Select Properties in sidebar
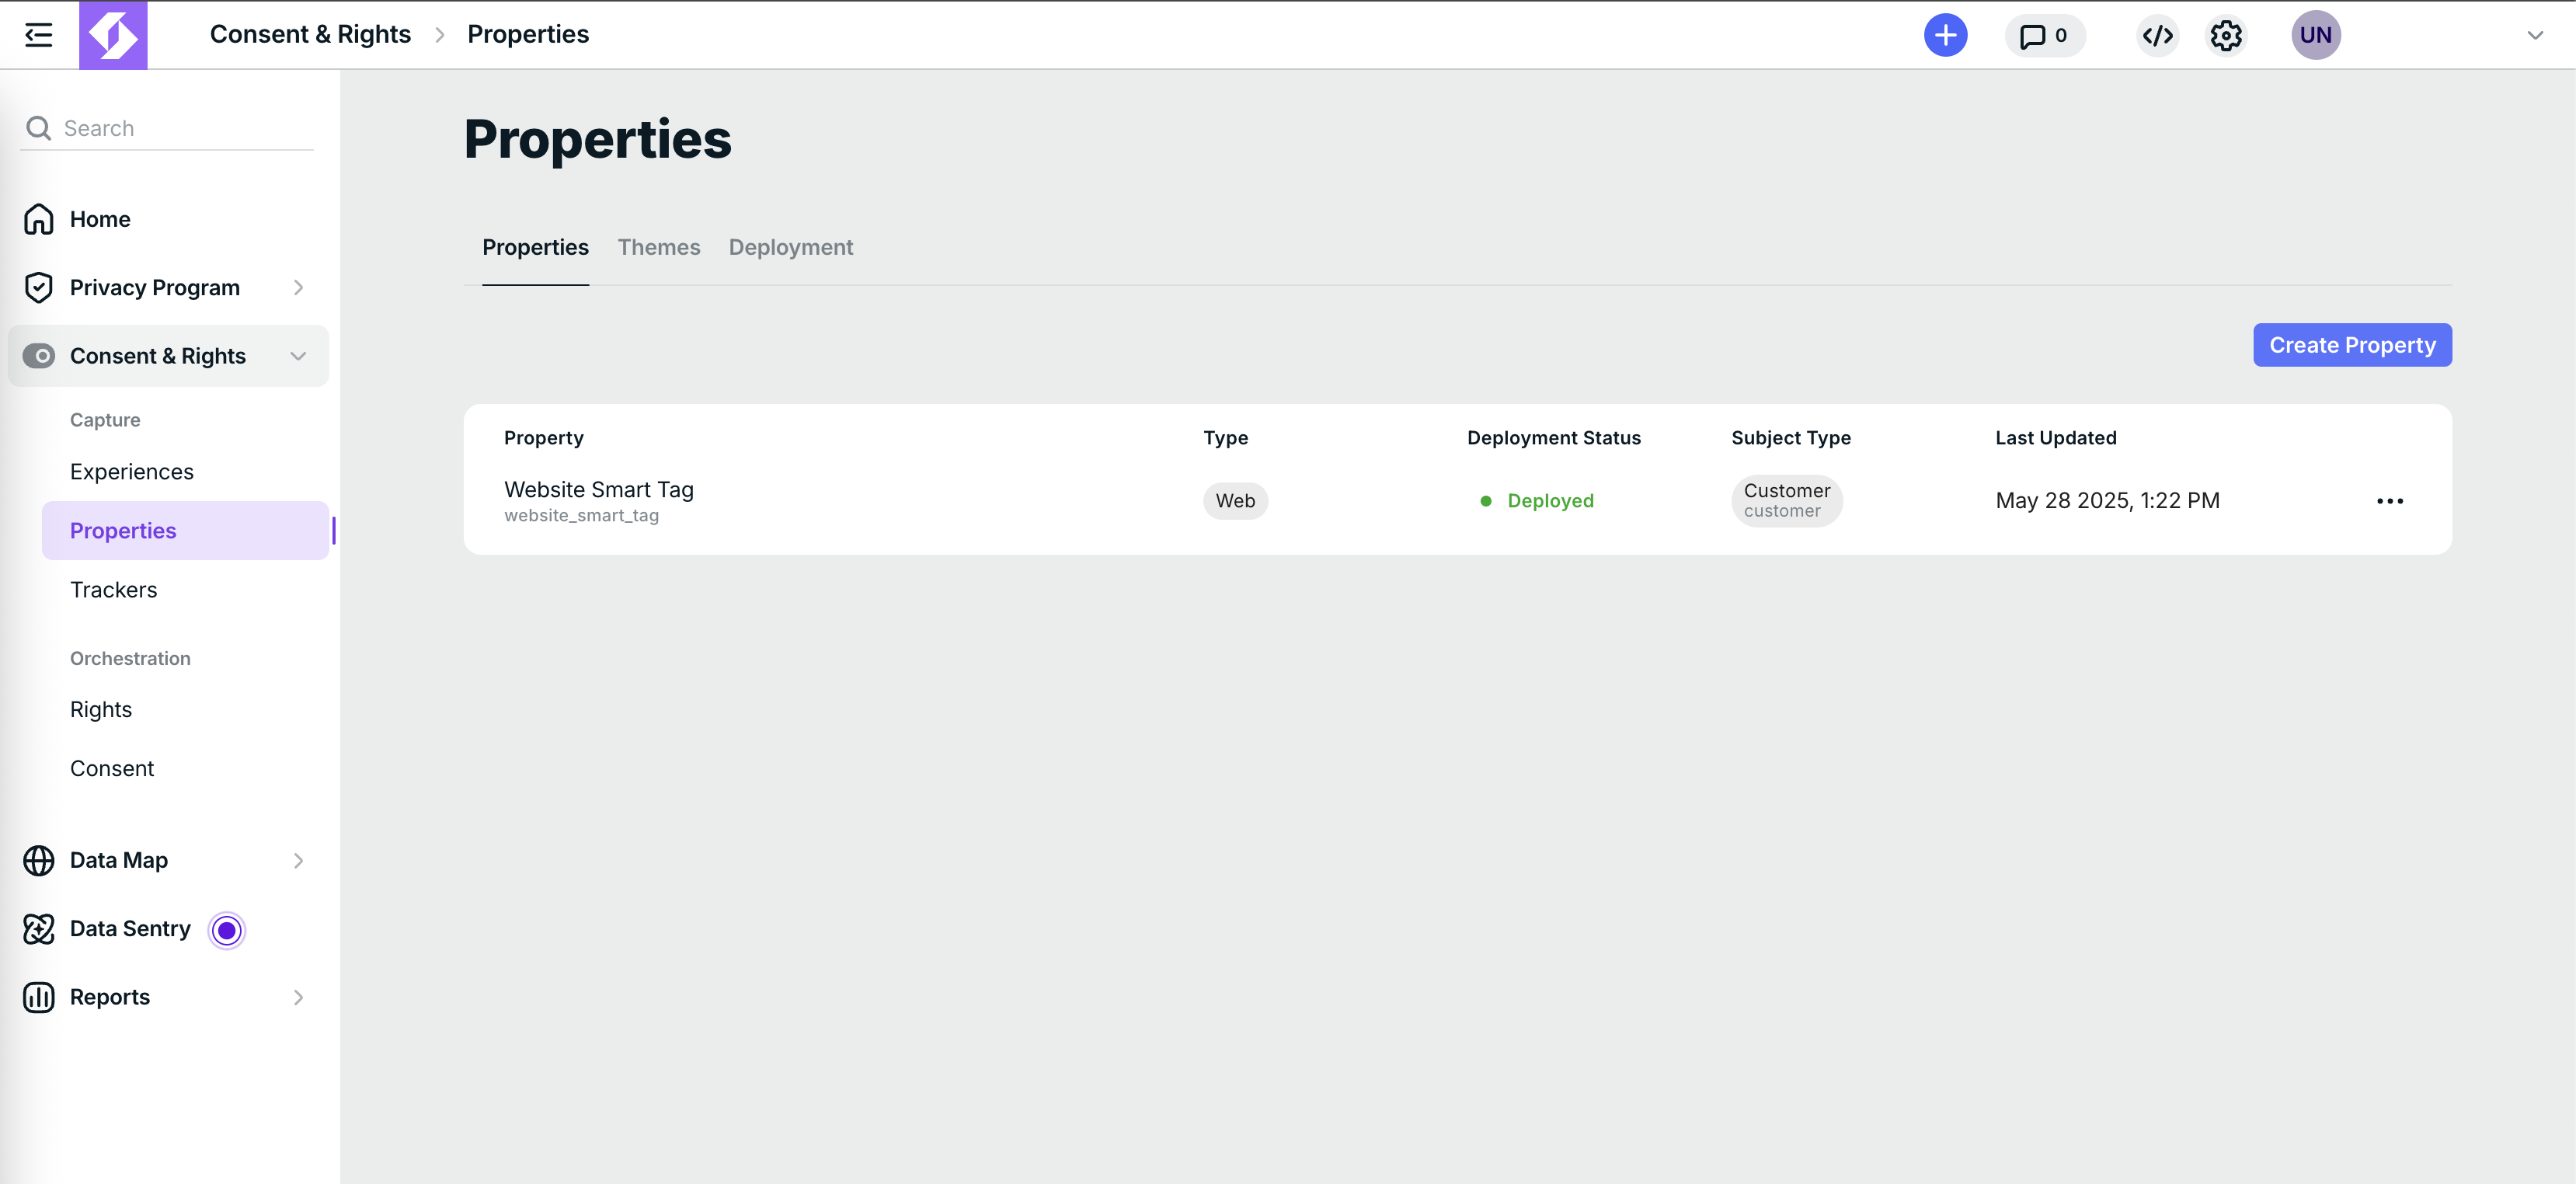2576x1184 pixels. tap(185, 531)
